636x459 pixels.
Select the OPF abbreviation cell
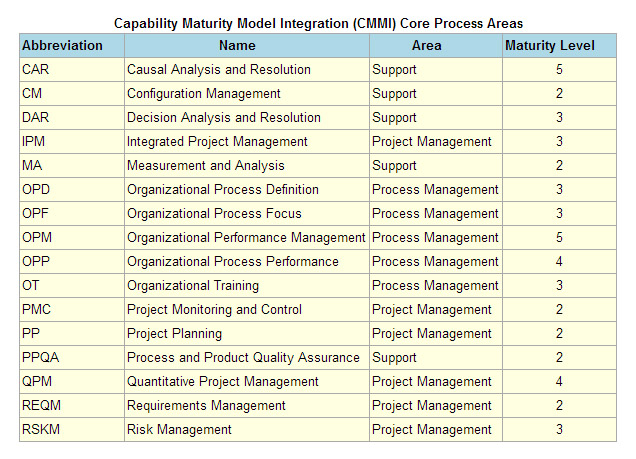click(72, 213)
